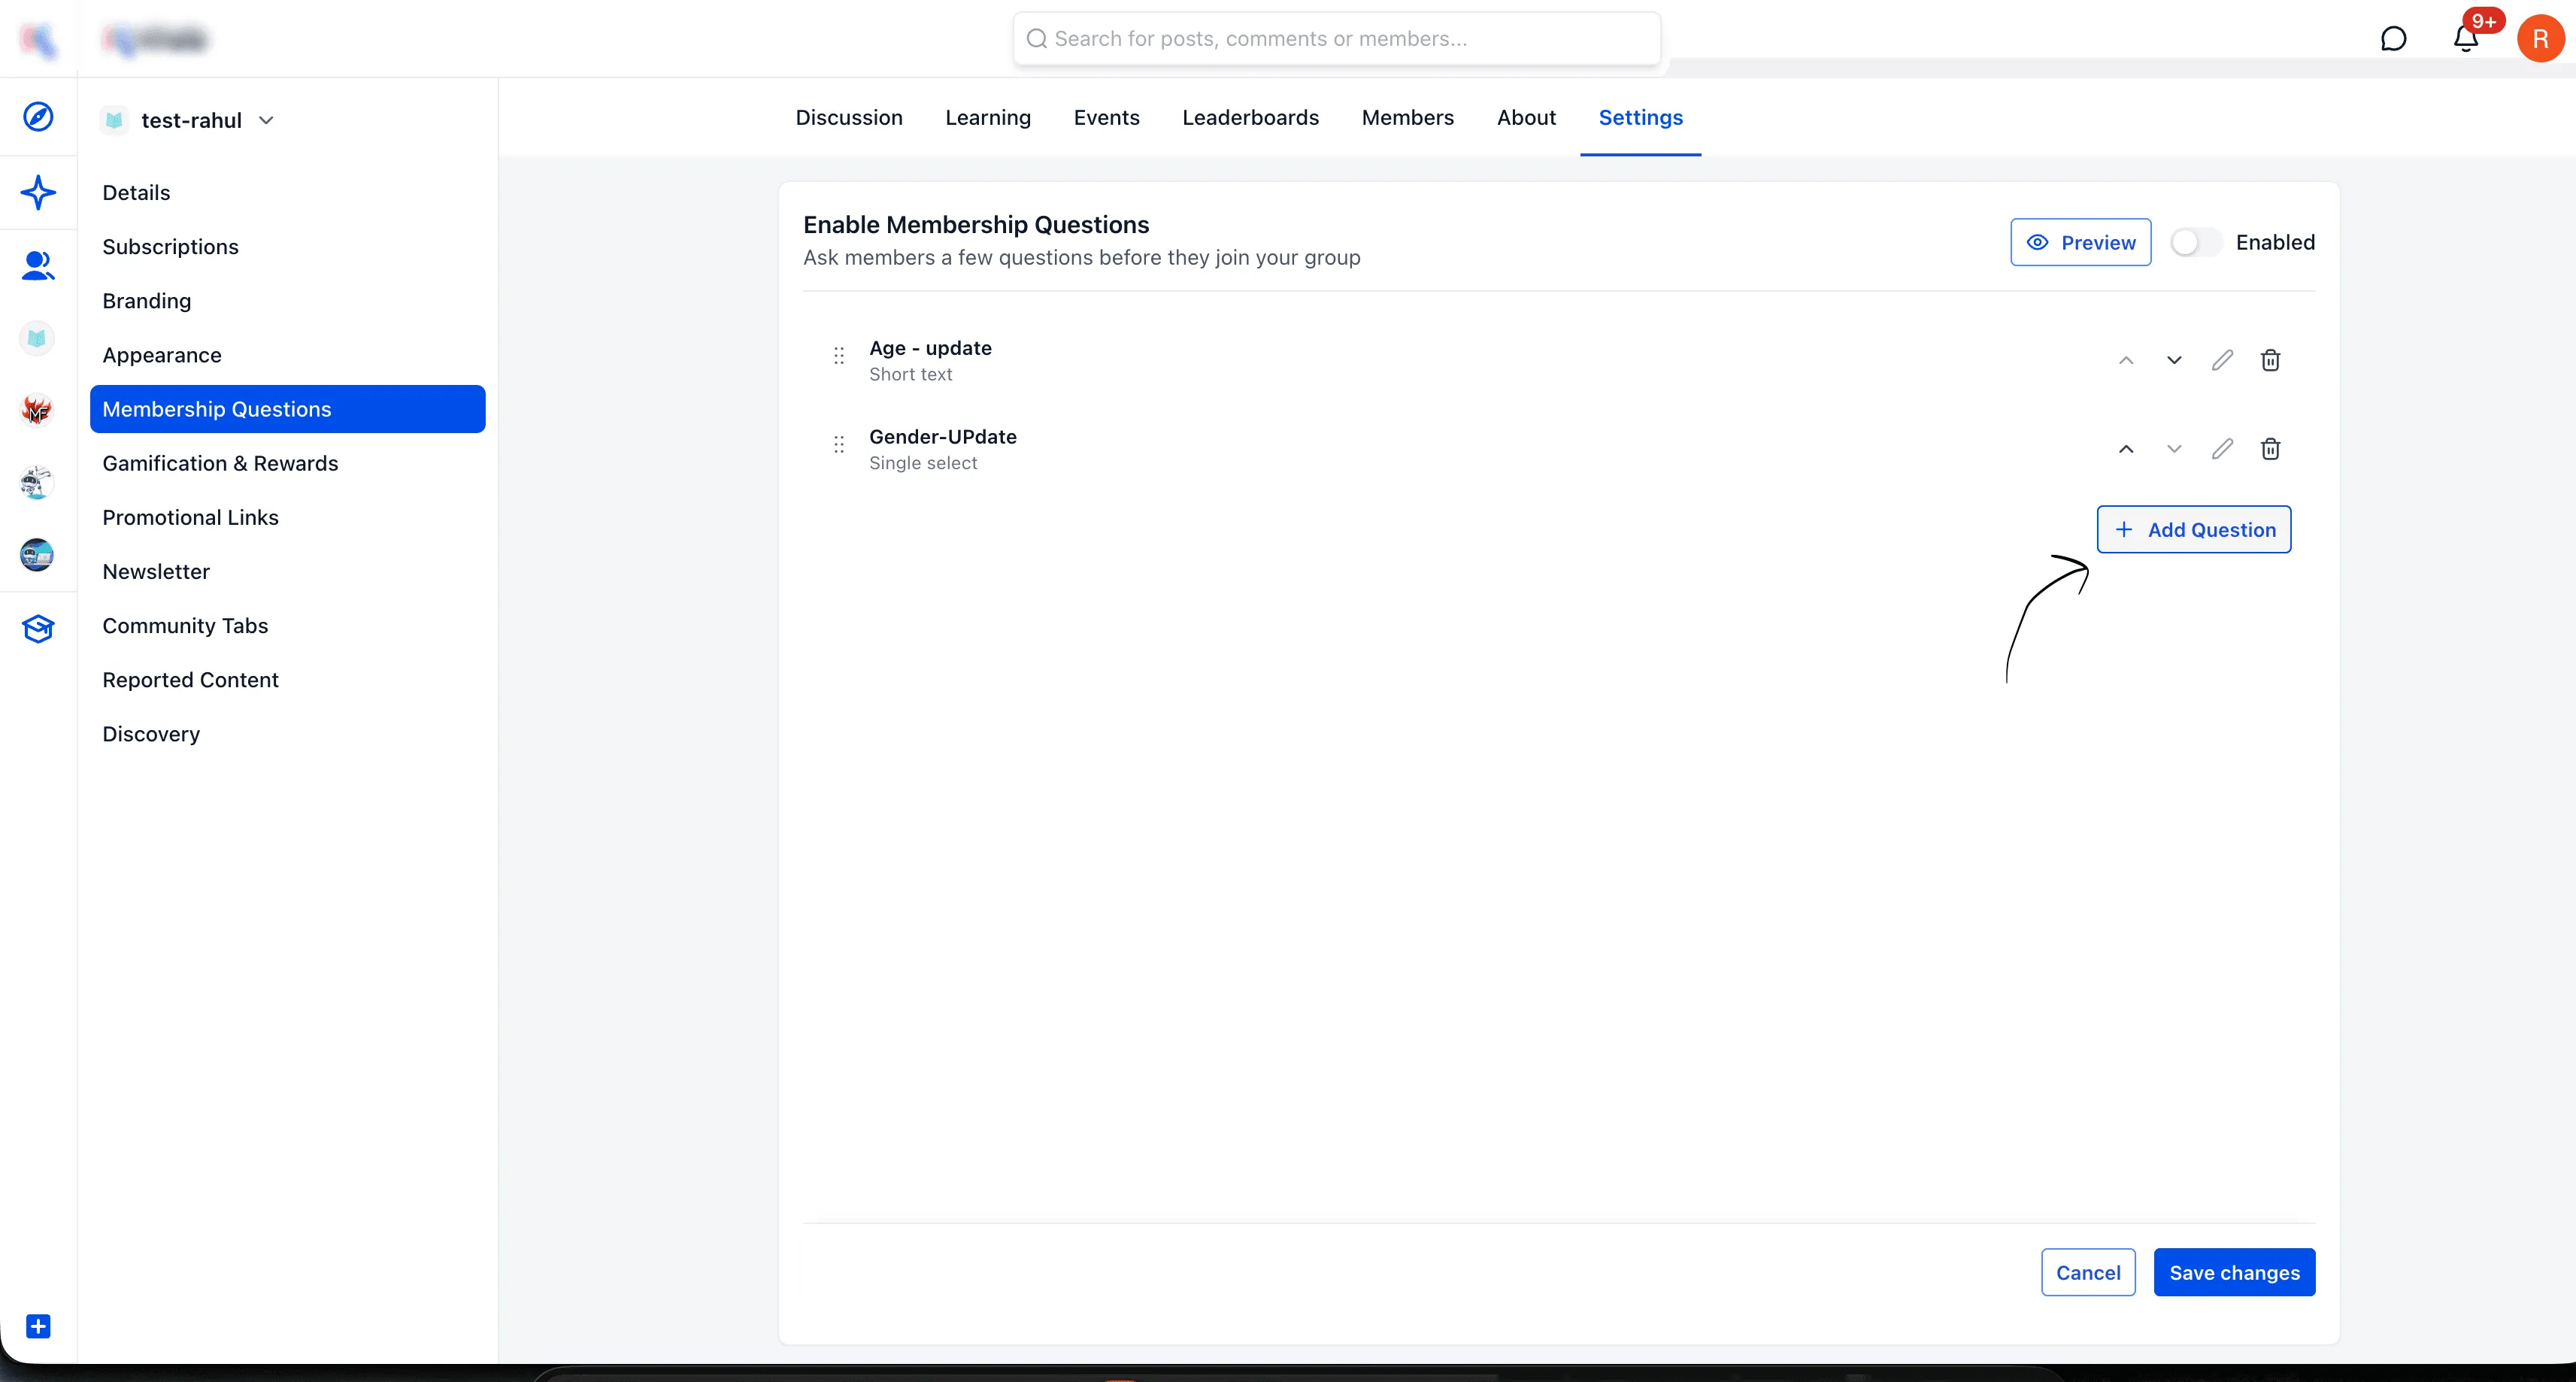The width and height of the screenshot is (2576, 1382).
Task: Delete the Age - update question
Action: [2270, 360]
